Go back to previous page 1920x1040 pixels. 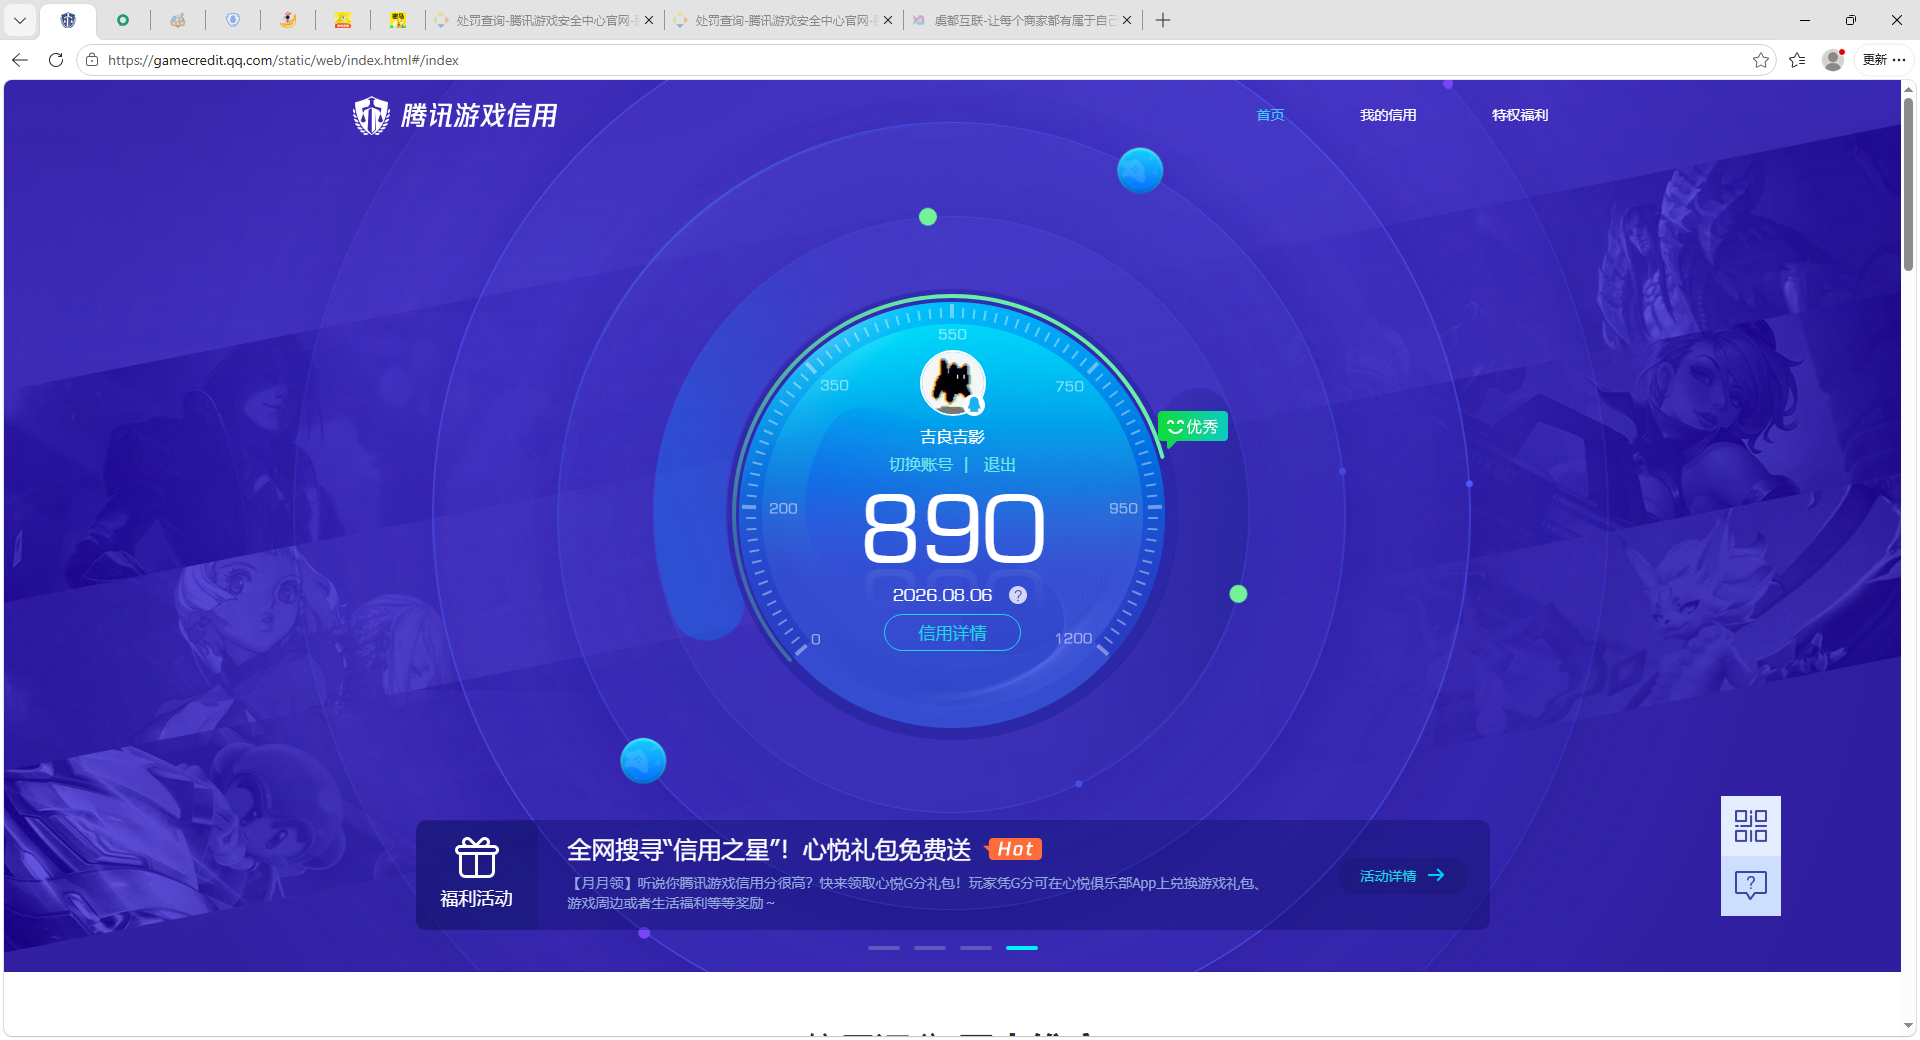click(20, 60)
